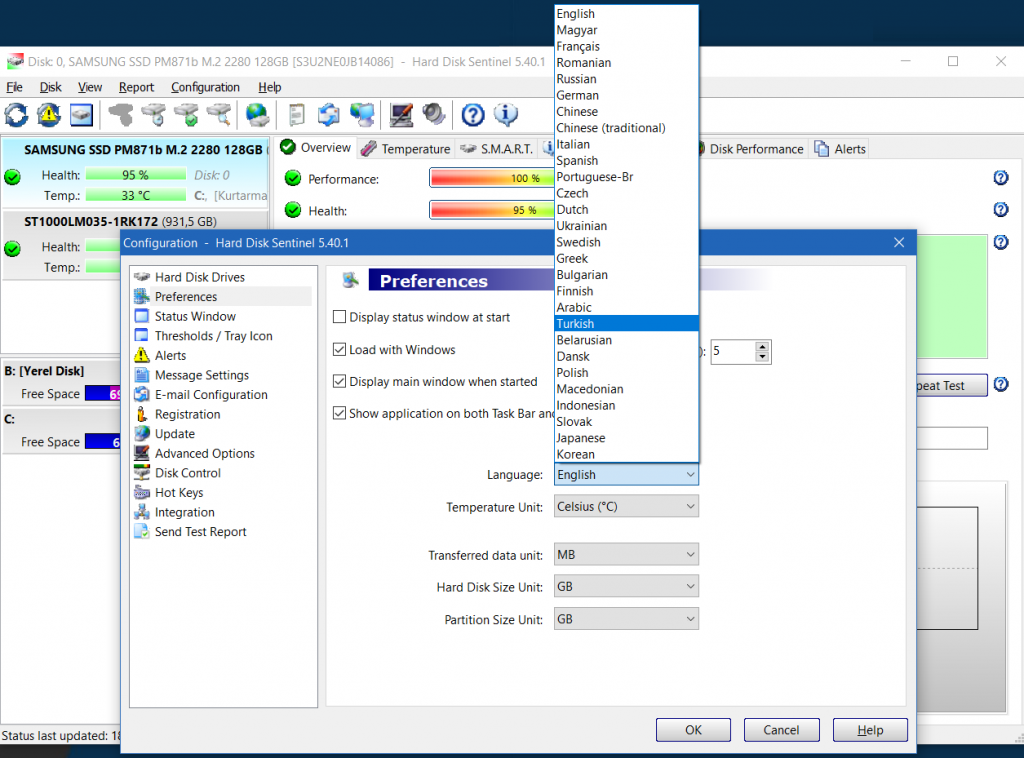Switch to the Temperature tab
The height and width of the screenshot is (758, 1024).
point(406,149)
